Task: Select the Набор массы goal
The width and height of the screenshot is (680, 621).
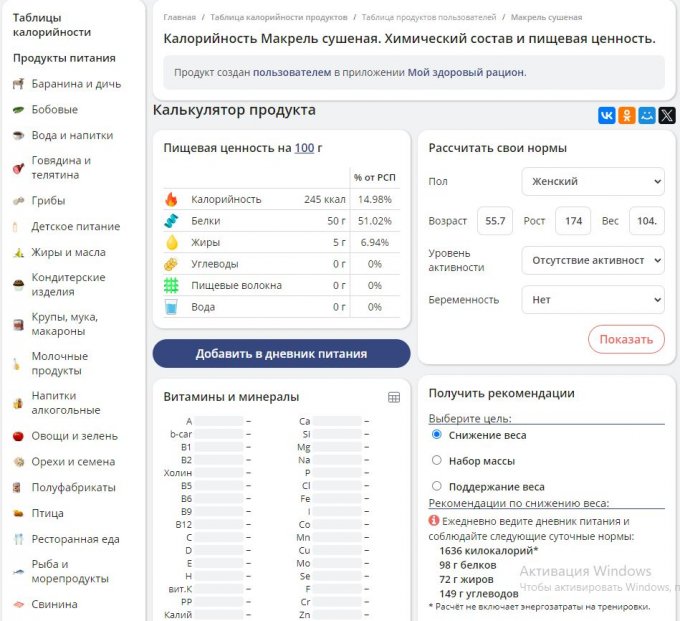Action: click(x=436, y=461)
